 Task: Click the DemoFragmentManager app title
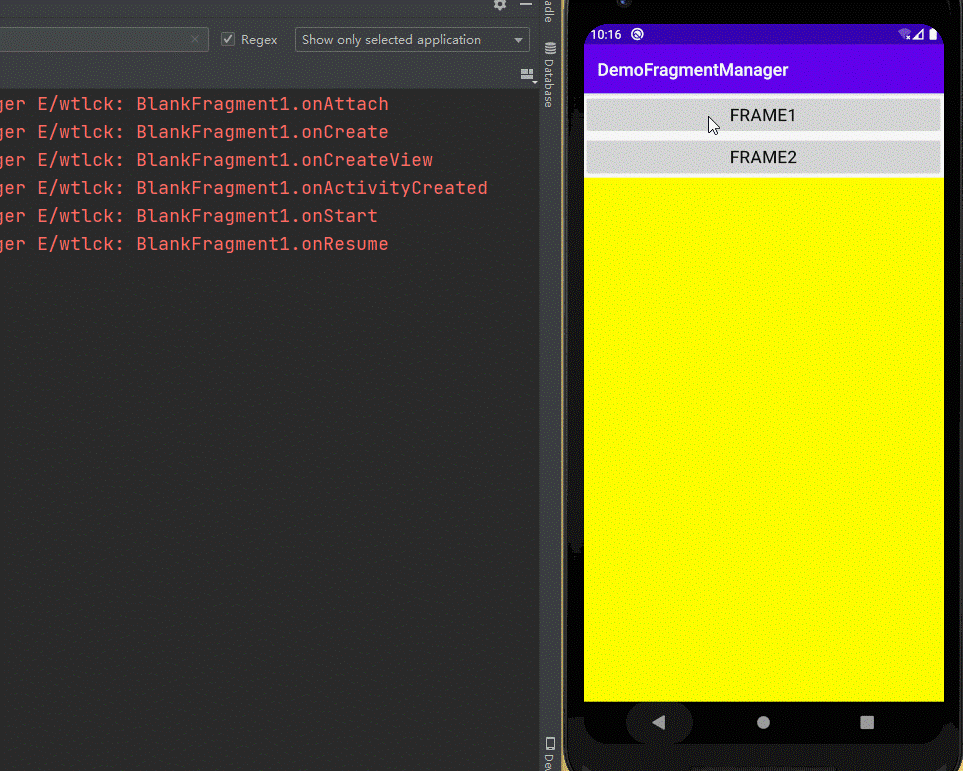pyautogui.click(x=693, y=70)
